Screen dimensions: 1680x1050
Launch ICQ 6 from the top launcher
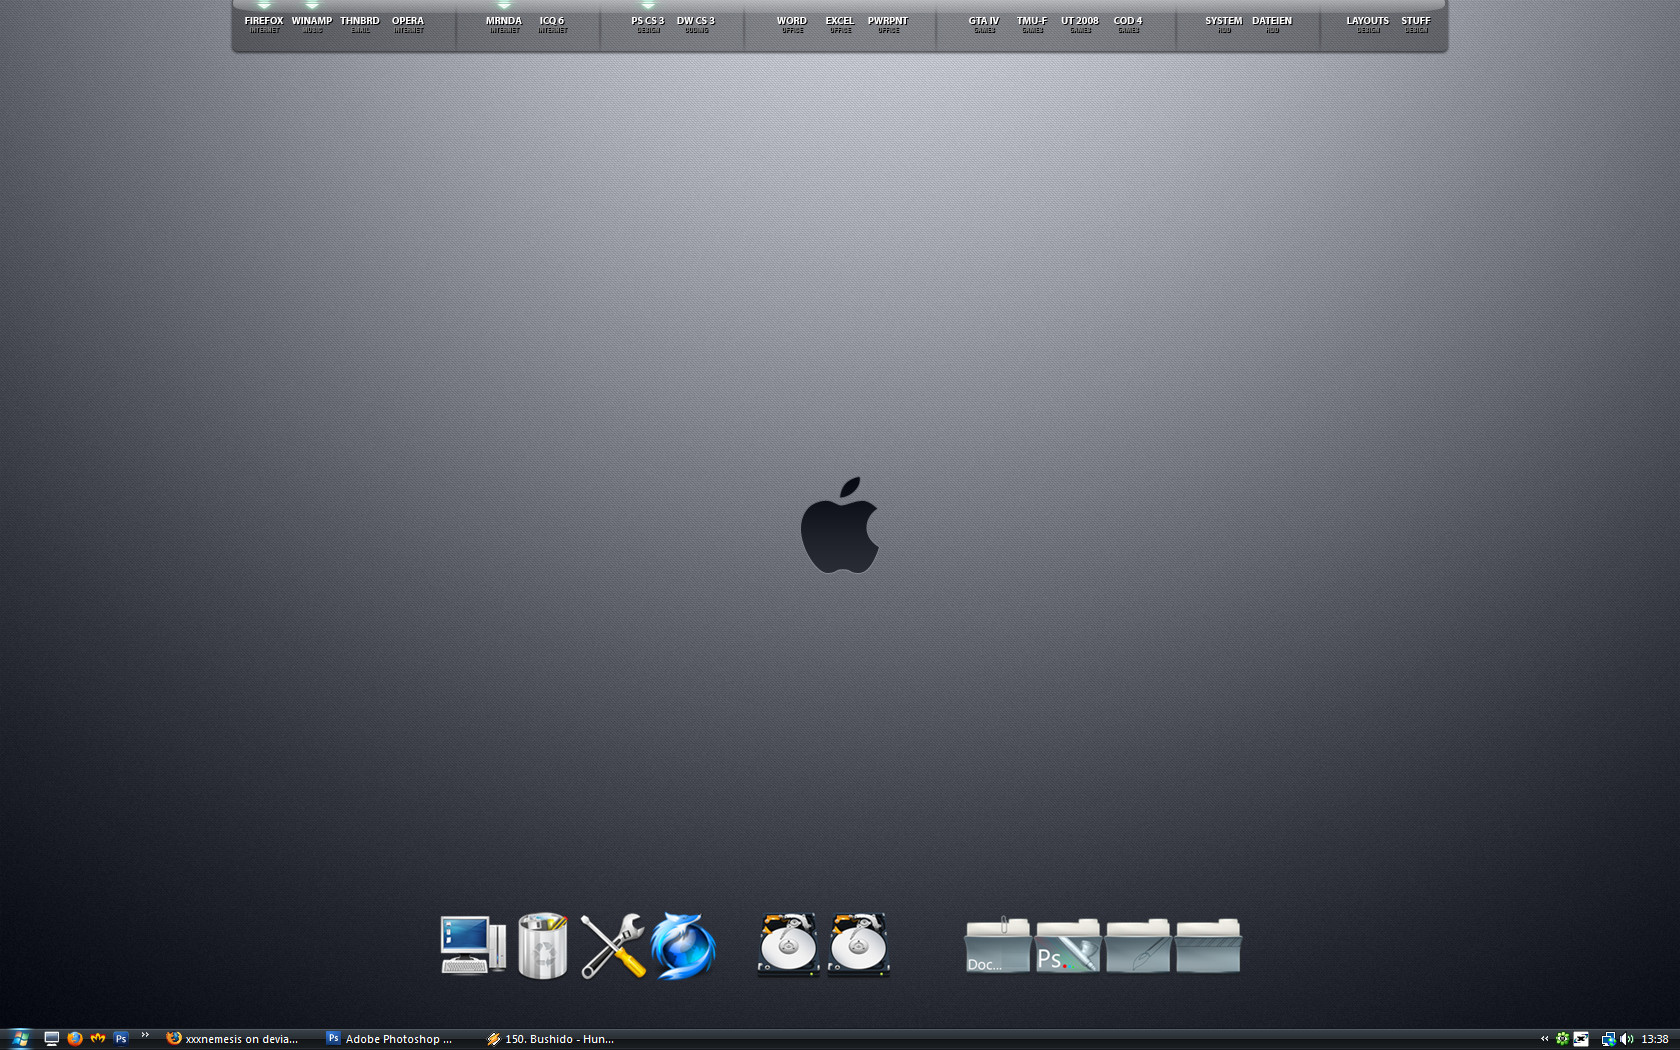tap(552, 24)
